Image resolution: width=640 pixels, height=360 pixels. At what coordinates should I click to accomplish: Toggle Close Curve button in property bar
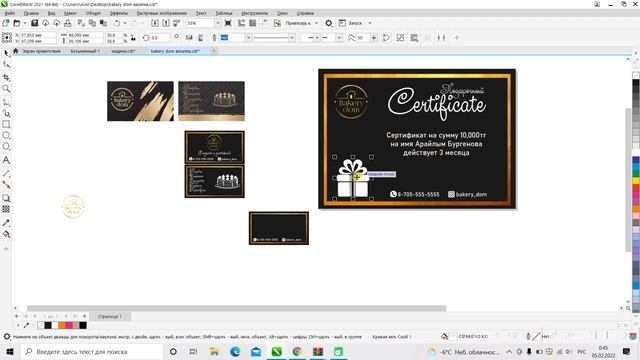(386, 38)
